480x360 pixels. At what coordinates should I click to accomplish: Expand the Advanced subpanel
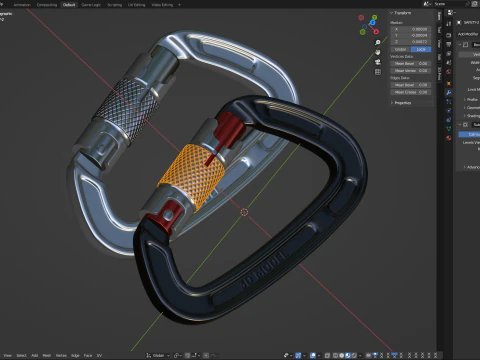click(471, 167)
